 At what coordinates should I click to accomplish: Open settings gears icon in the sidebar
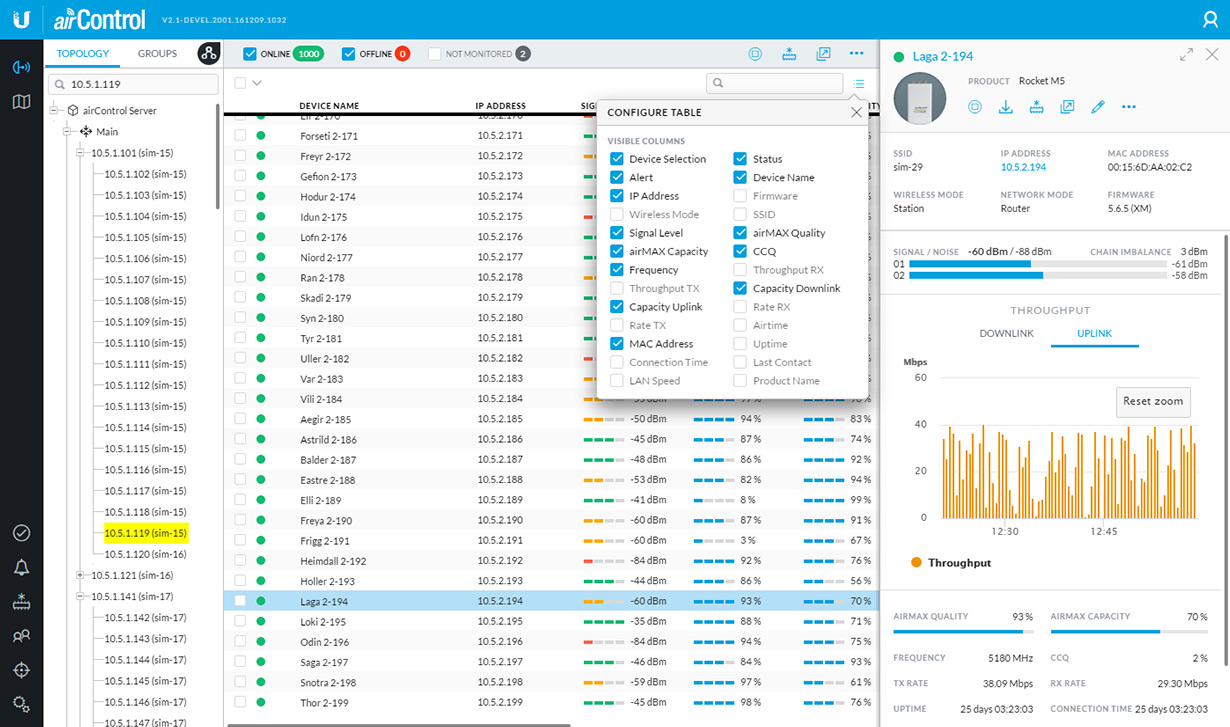point(21,703)
